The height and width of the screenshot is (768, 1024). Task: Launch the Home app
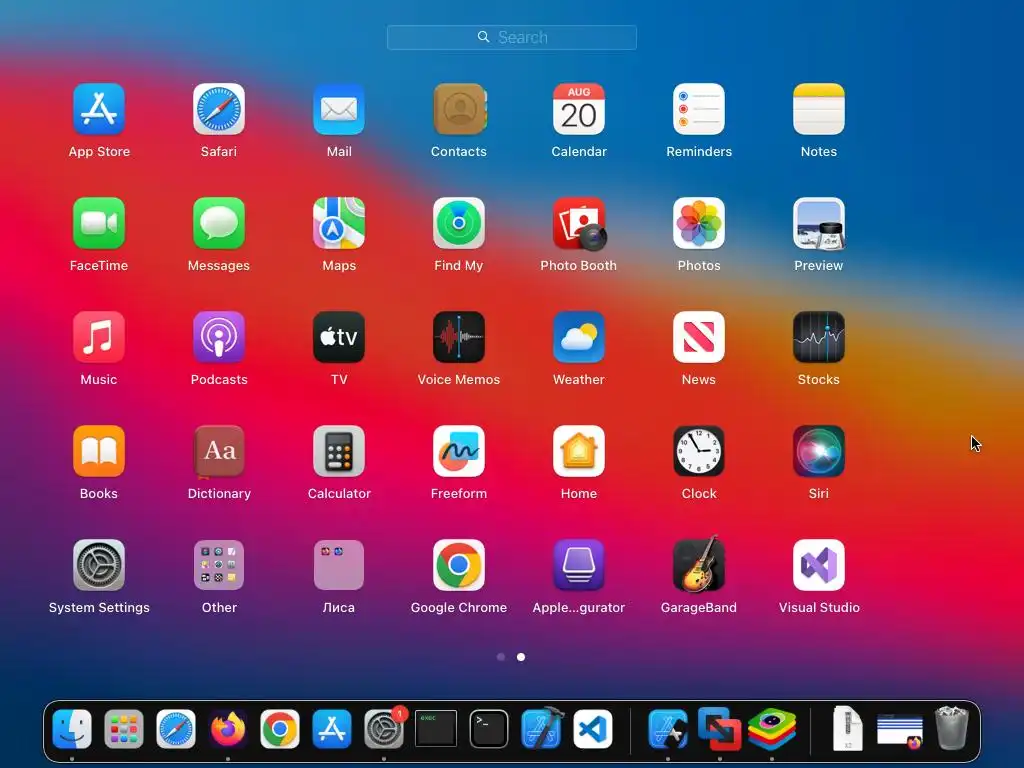click(x=579, y=451)
